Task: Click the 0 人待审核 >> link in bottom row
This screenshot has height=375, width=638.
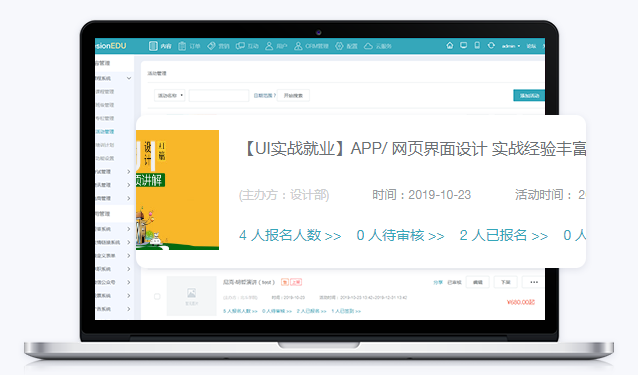Action: [277, 311]
